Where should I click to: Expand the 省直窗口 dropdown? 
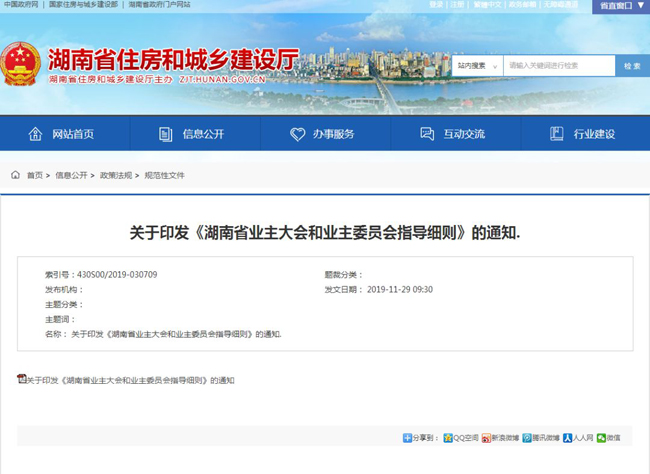[x=620, y=6]
